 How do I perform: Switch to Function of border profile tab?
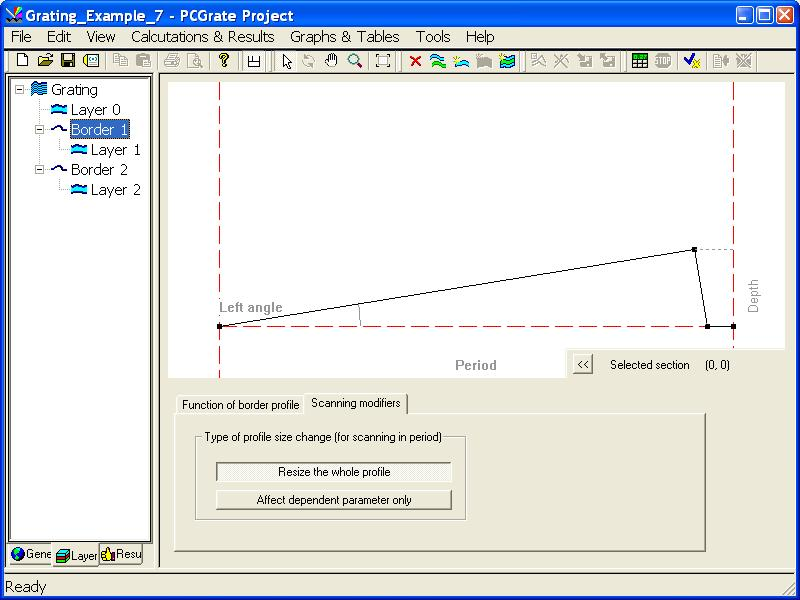[x=240, y=405]
